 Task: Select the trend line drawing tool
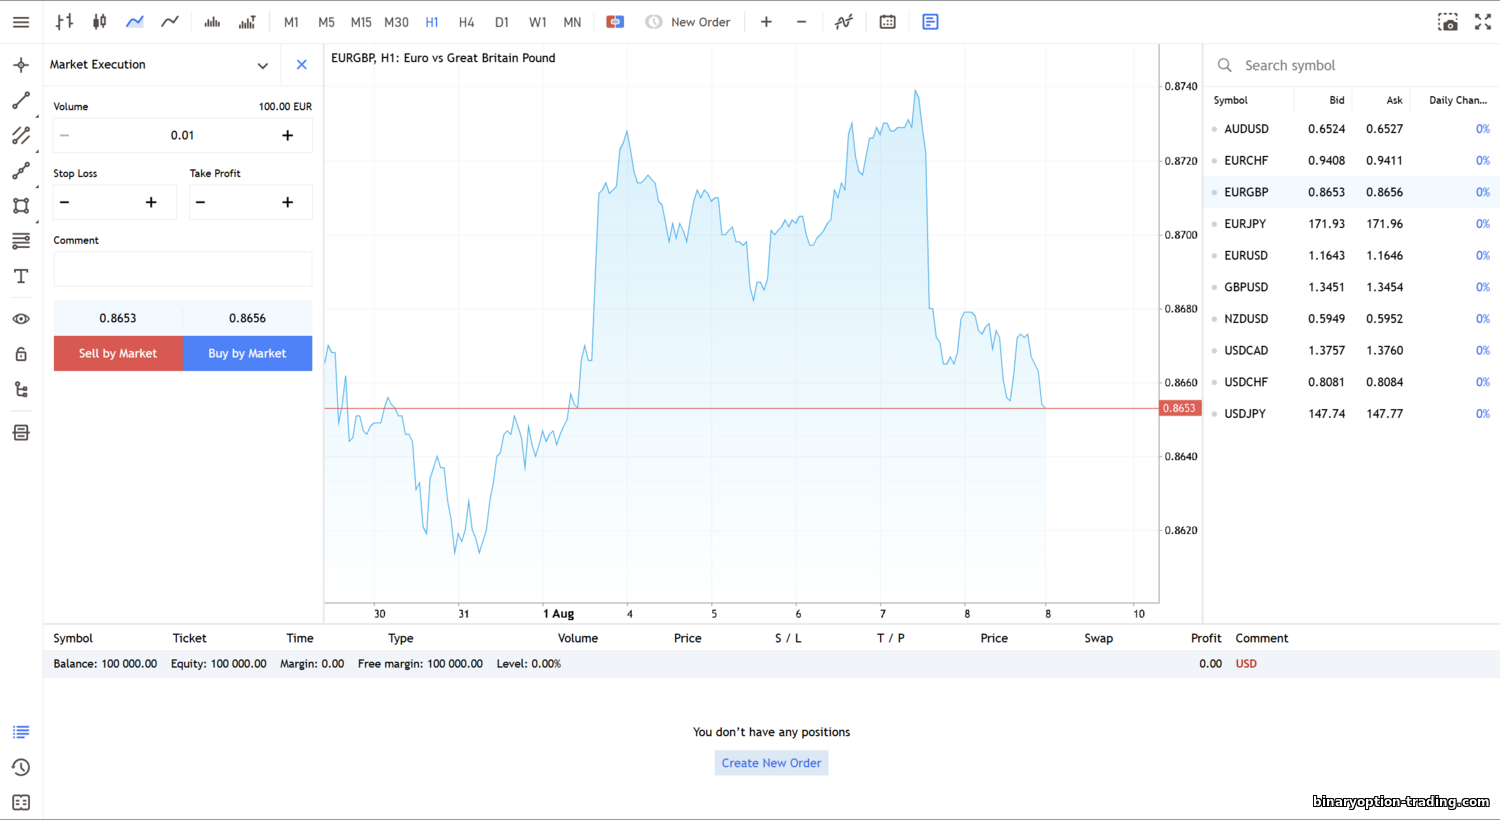[21, 101]
